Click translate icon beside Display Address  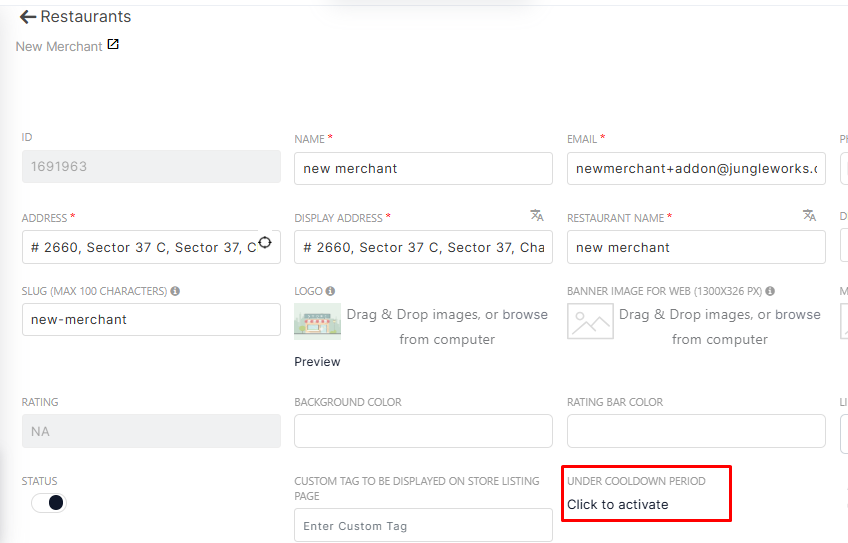click(536, 215)
